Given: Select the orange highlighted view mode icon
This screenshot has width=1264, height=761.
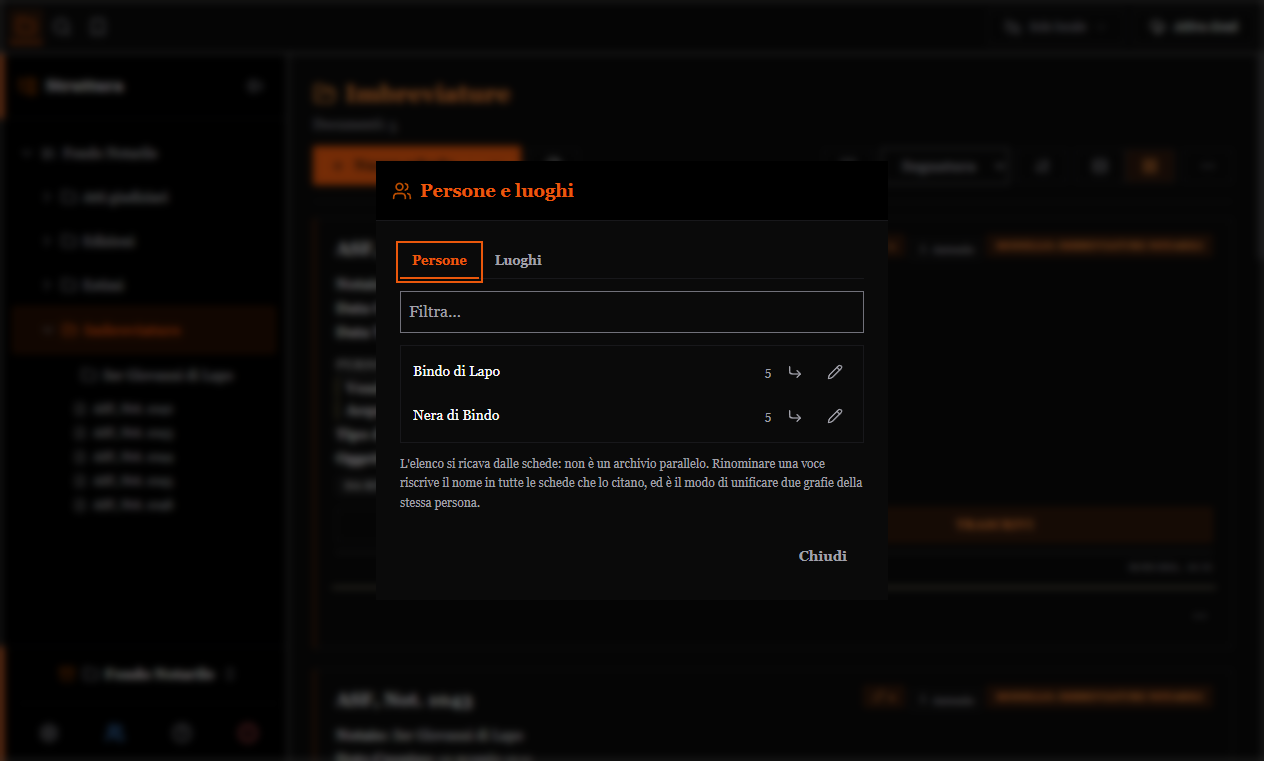Looking at the screenshot, I should tap(1151, 166).
